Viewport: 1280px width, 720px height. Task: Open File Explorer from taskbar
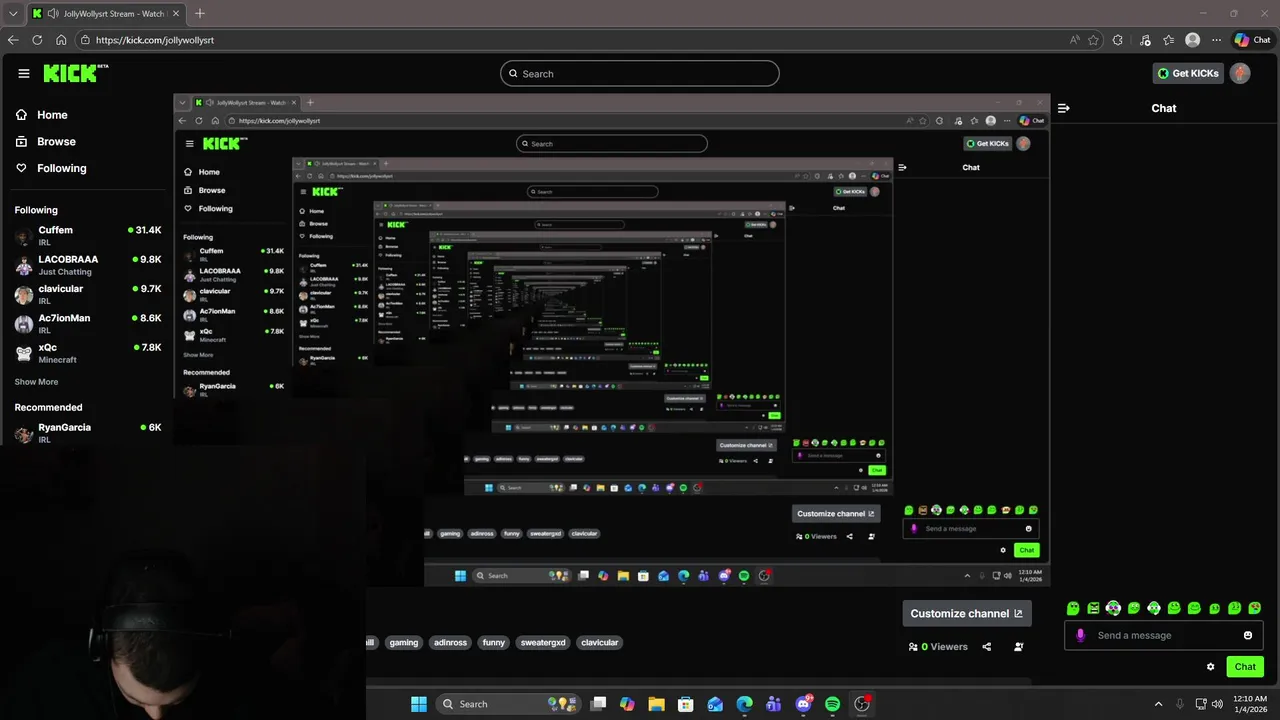(656, 704)
